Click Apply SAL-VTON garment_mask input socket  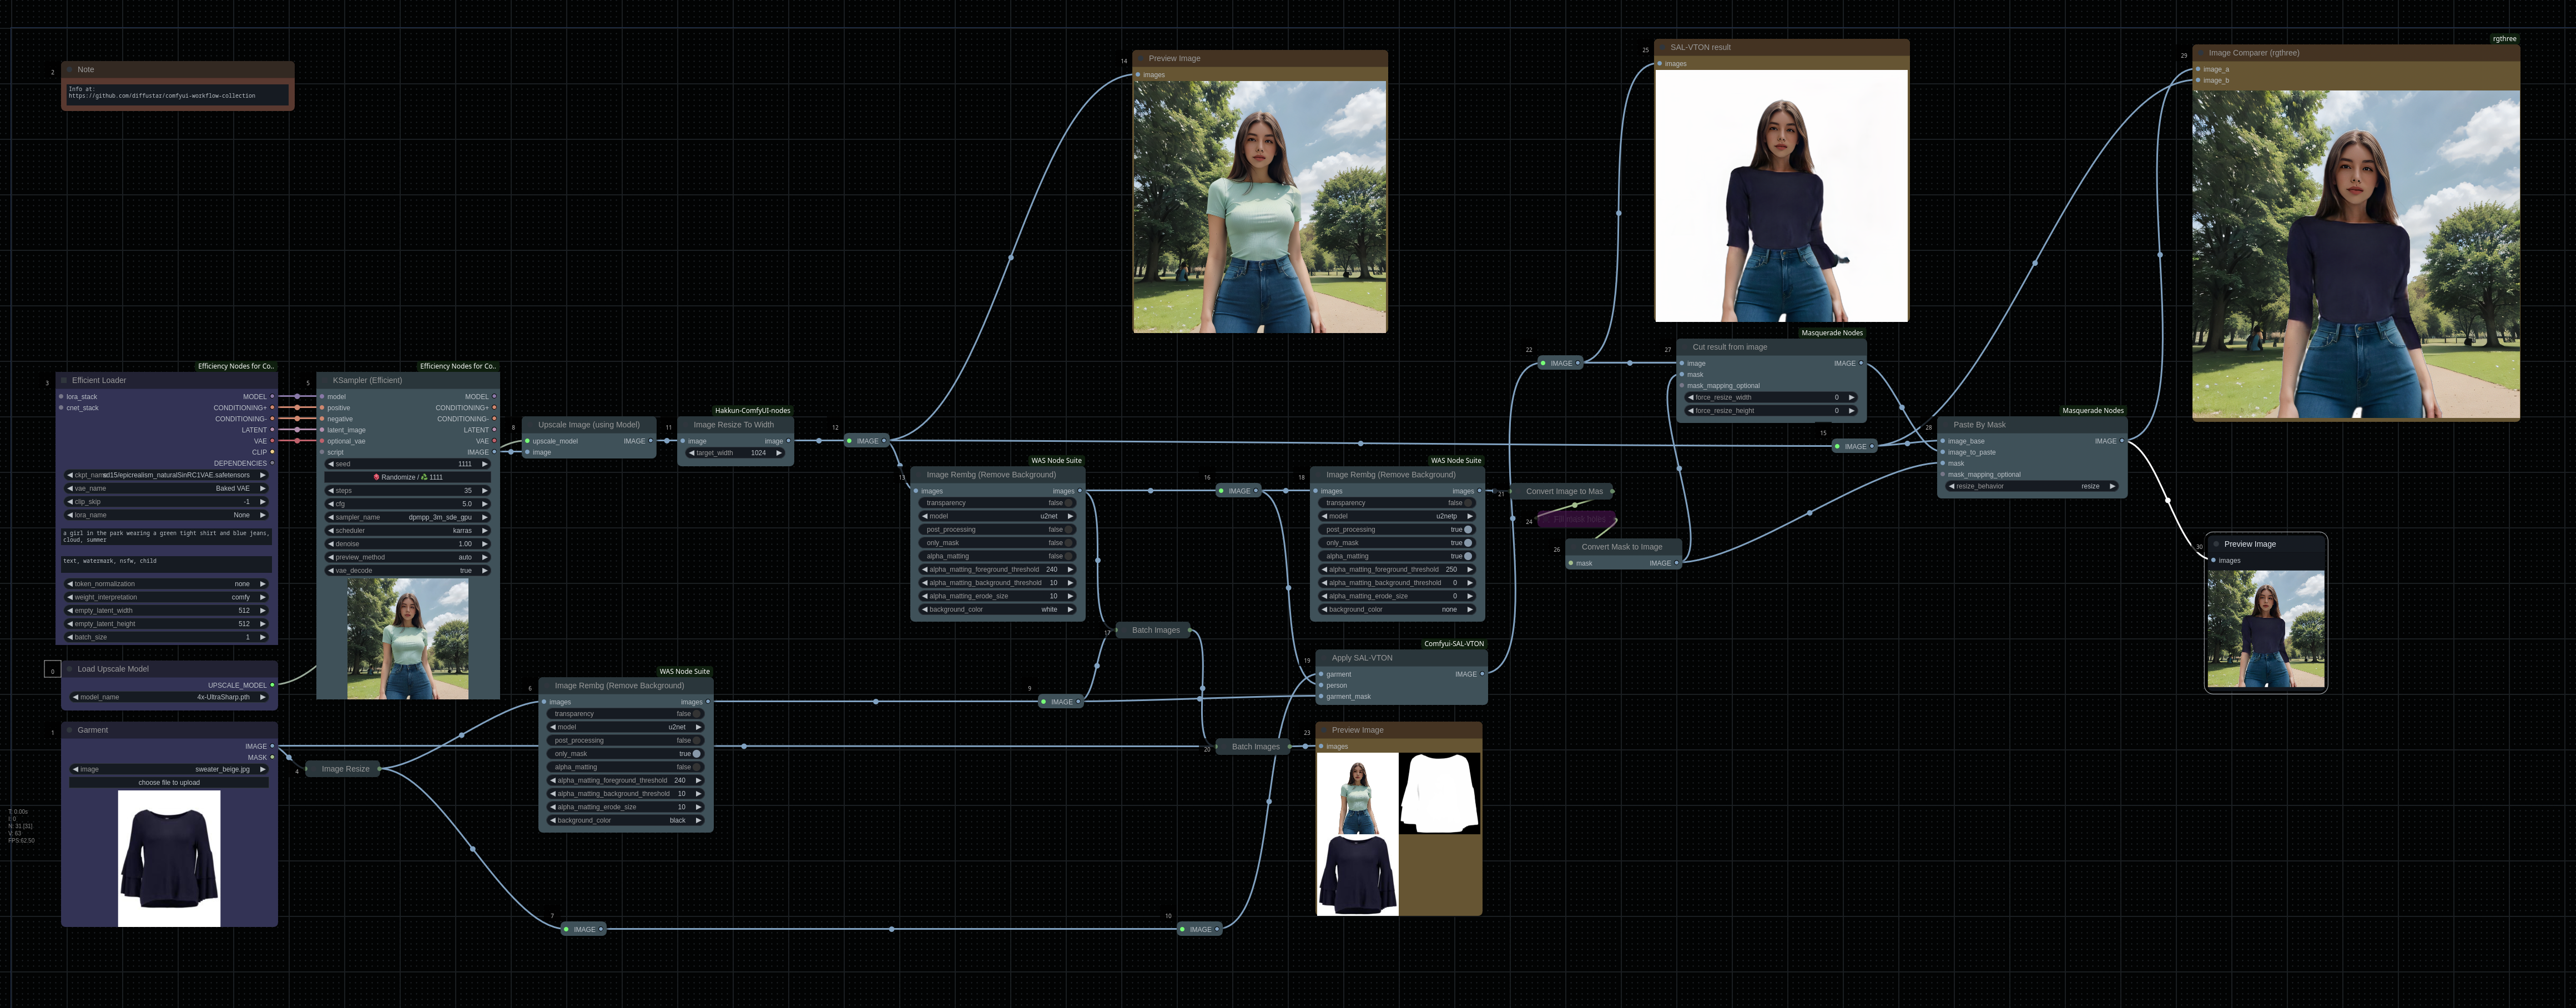(1322, 696)
